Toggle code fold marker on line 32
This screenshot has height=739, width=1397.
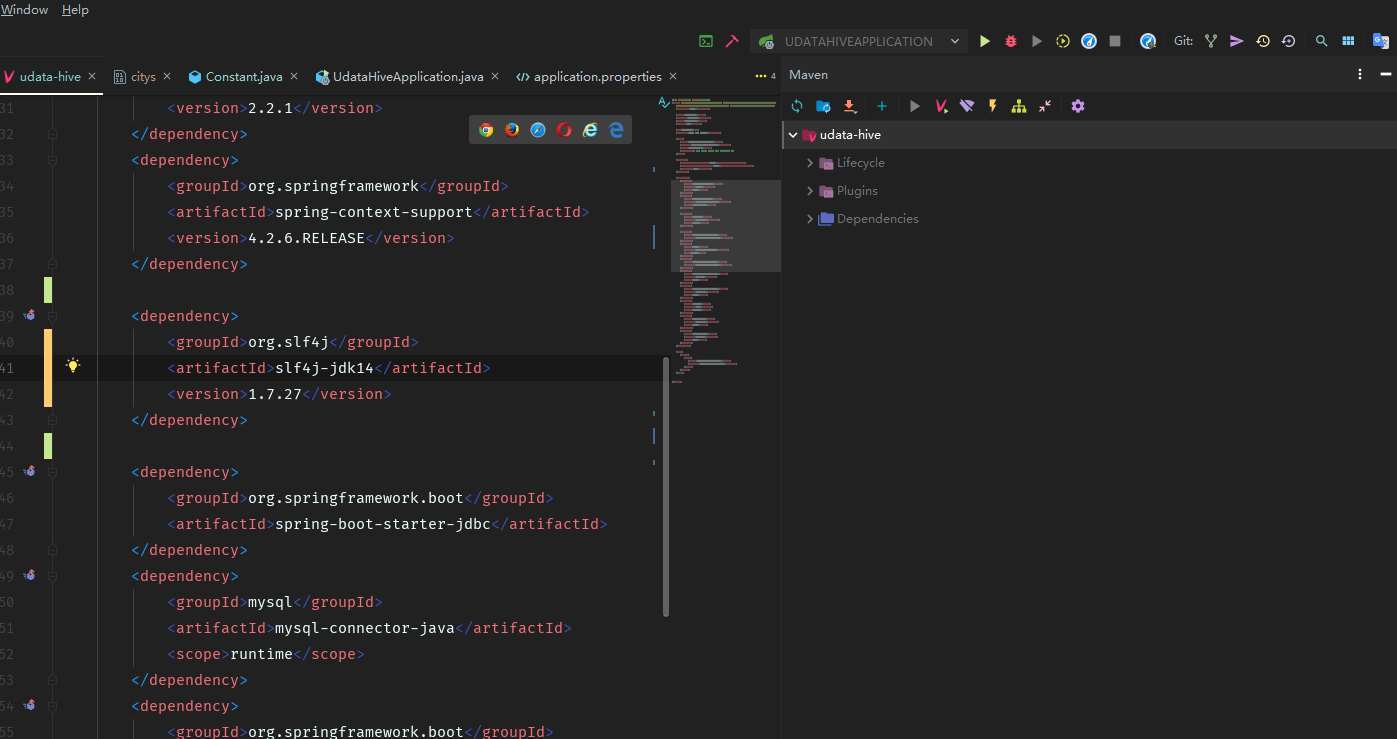pyautogui.click(x=52, y=134)
